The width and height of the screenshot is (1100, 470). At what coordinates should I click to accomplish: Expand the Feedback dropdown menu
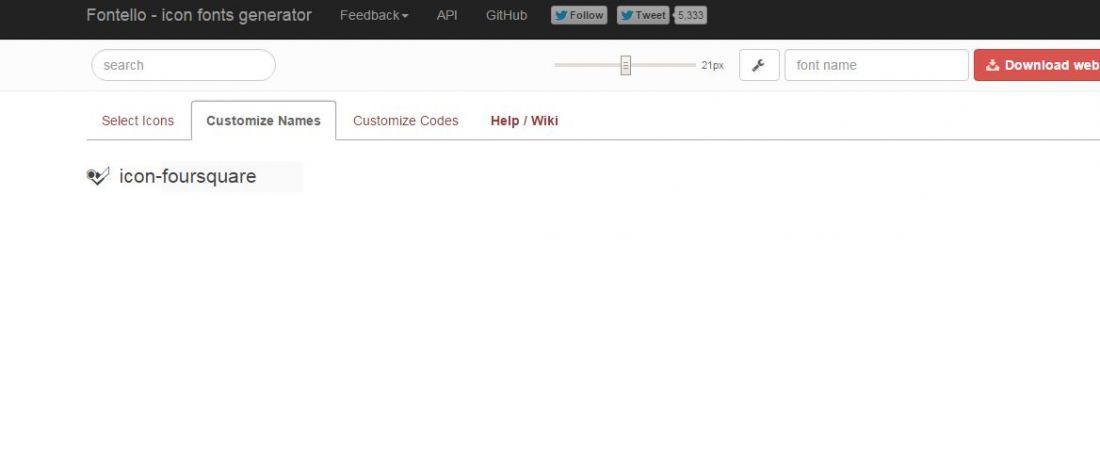point(374,15)
